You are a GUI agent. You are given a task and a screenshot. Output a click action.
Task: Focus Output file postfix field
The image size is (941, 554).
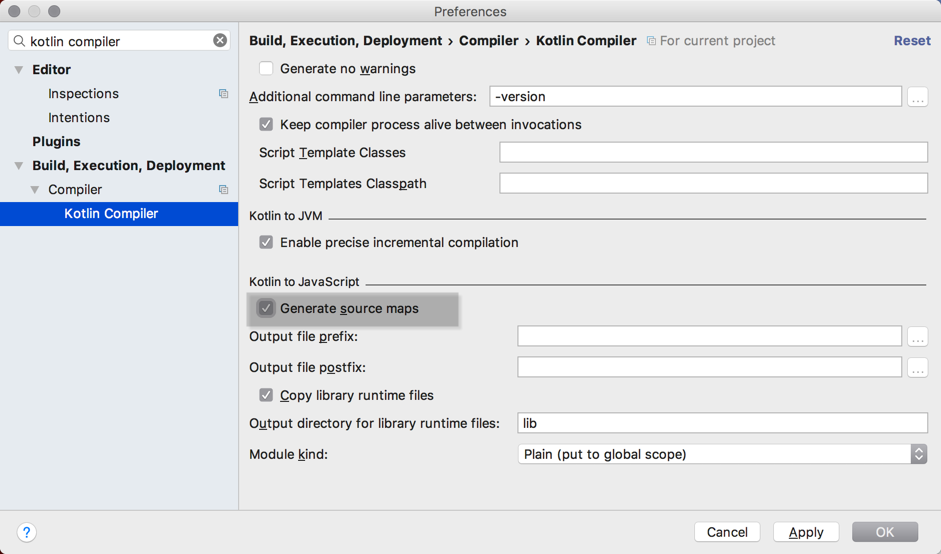click(709, 367)
